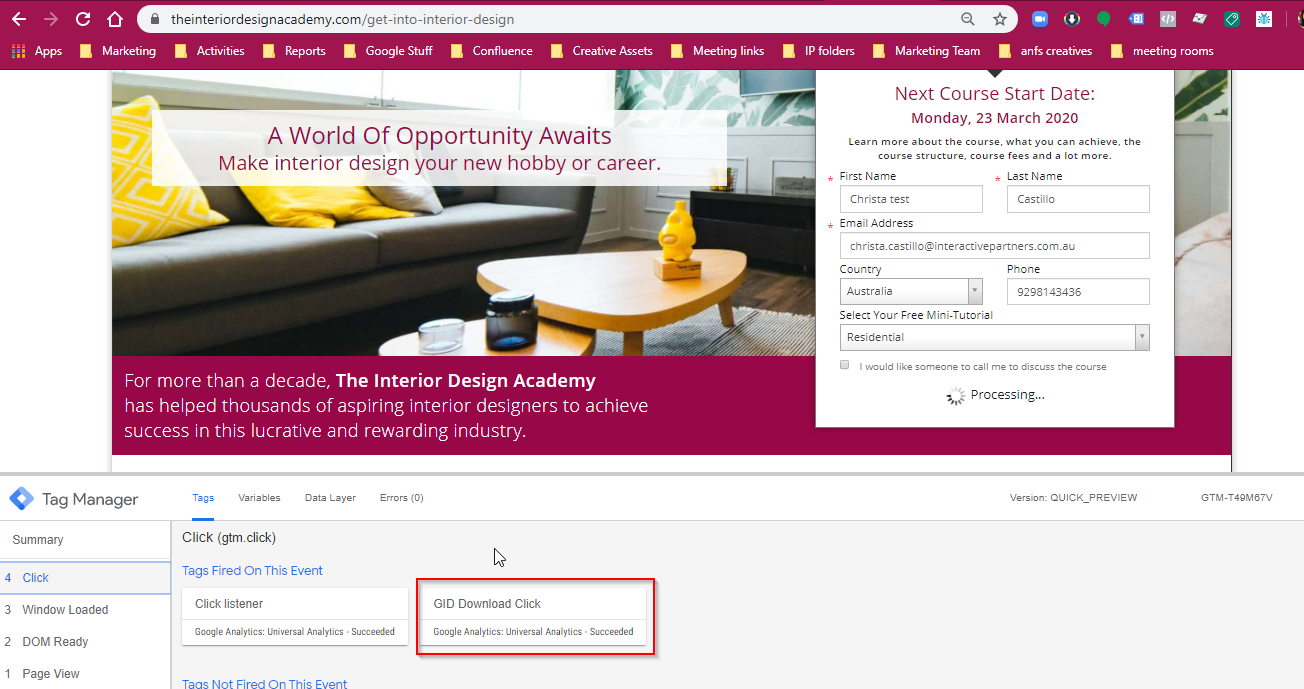Reload the page with refresh icon
The image size is (1304, 689).
83,19
